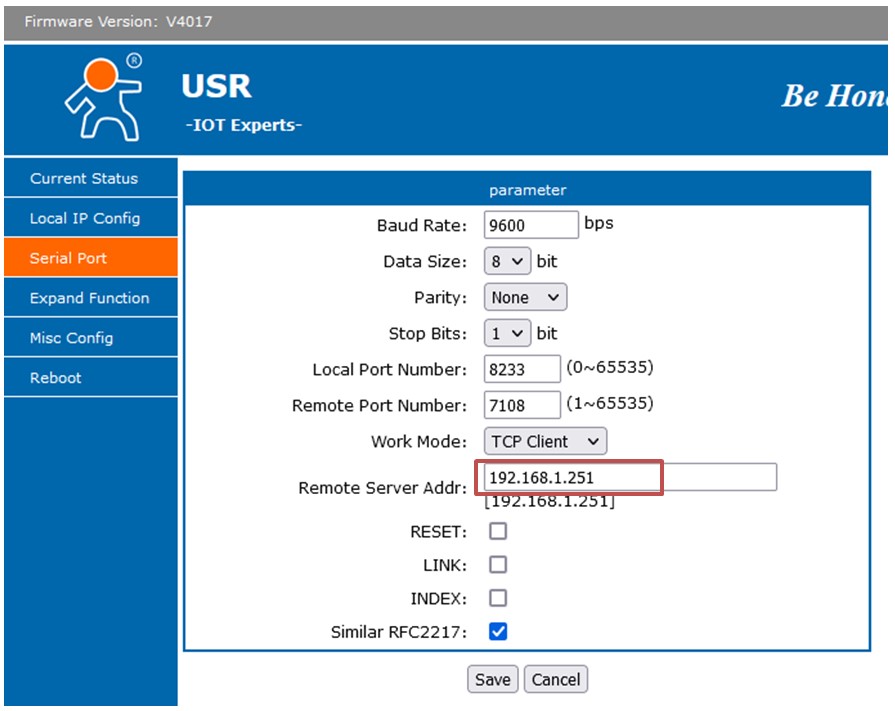Screen dimensions: 895x711
Task: Save the serial port parameters
Action: click(x=493, y=680)
